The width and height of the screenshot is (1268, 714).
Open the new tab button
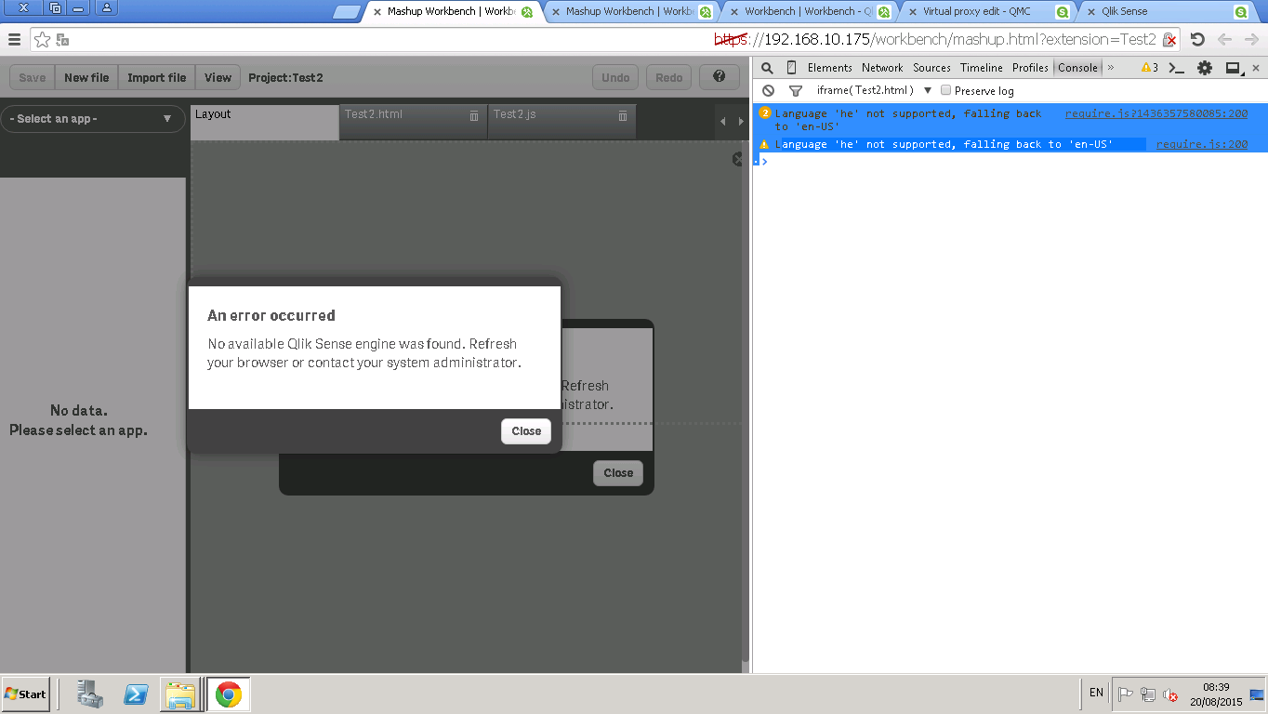pos(346,12)
